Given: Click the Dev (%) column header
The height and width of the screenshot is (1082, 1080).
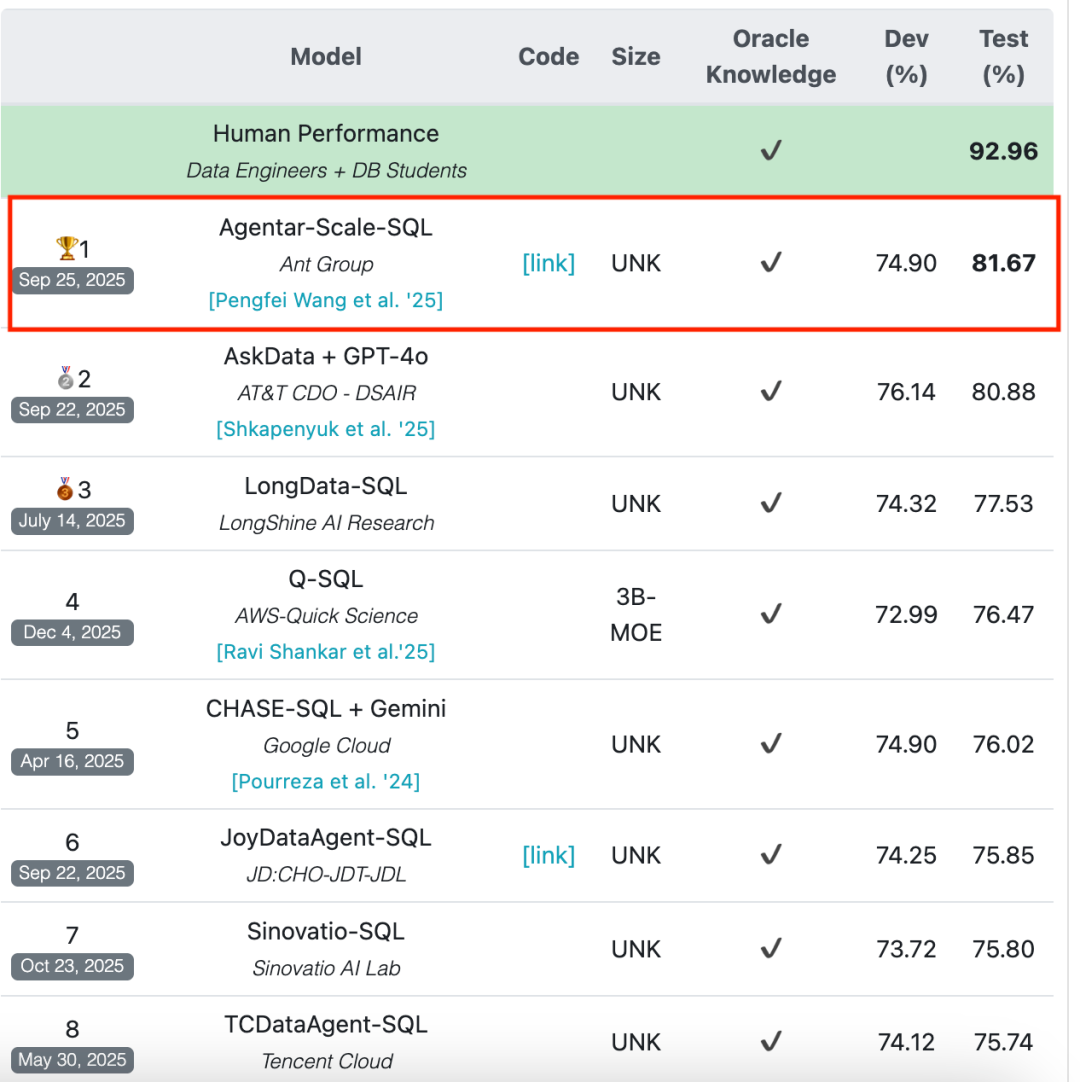Looking at the screenshot, I should tap(906, 56).
